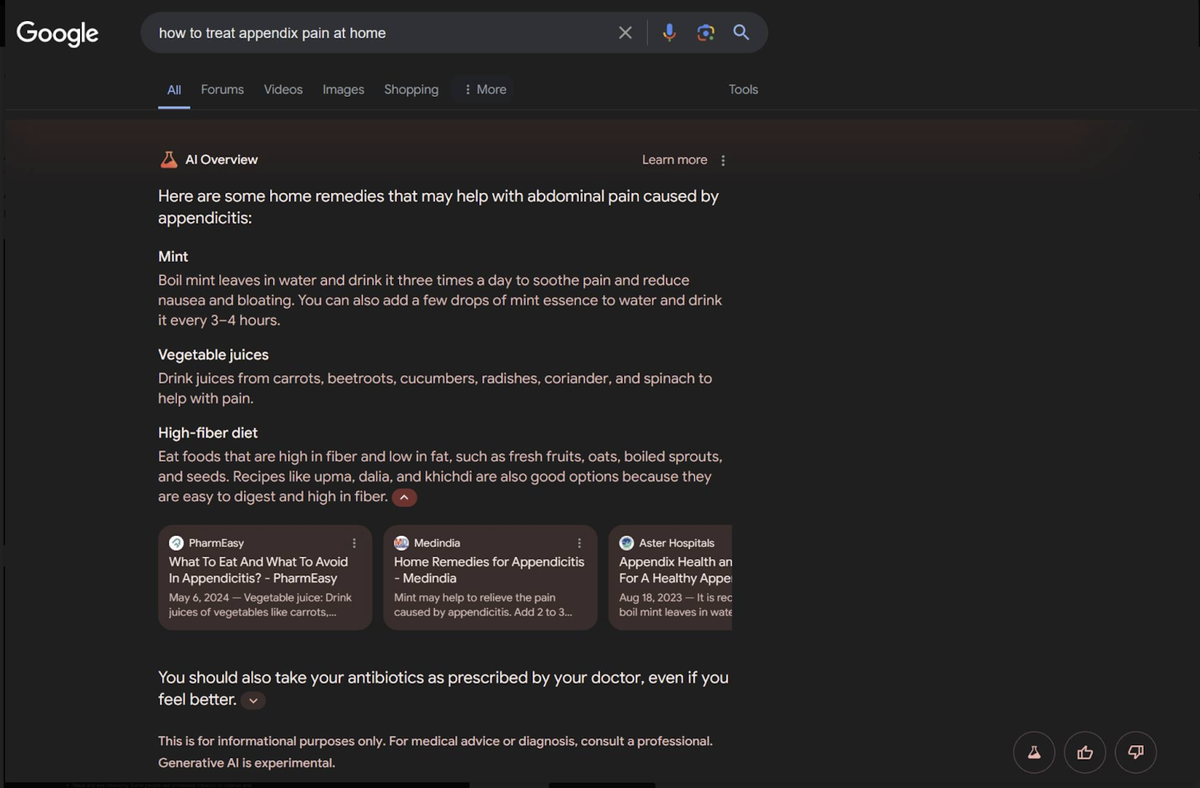
Task: Switch to the Forums tab
Action: pyautogui.click(x=222, y=89)
